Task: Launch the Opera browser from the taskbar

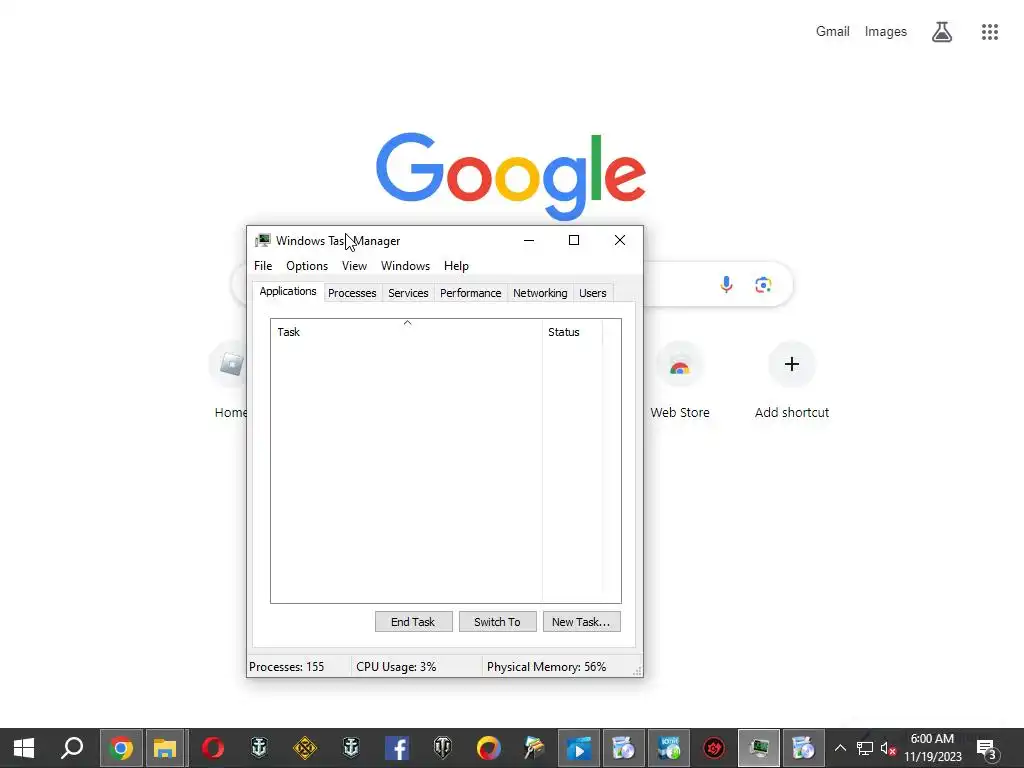Action: coord(213,748)
